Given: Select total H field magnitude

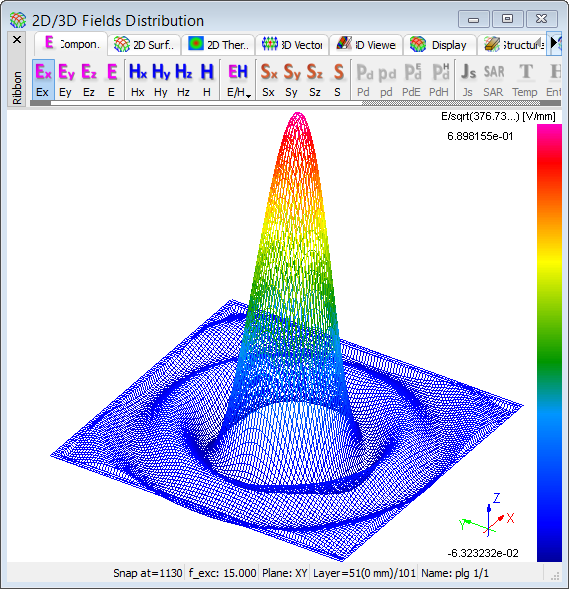Looking at the screenshot, I should pos(207,80).
